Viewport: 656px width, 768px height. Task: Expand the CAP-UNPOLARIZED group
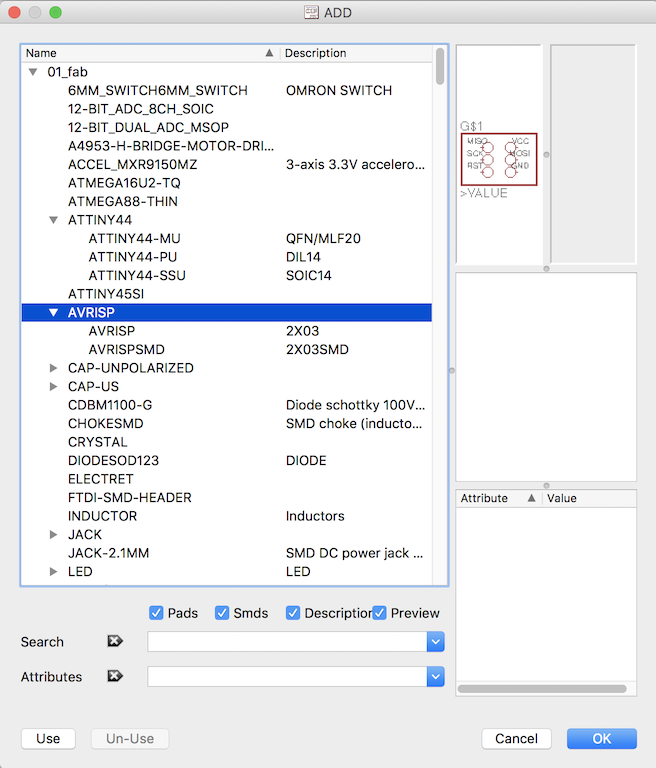(53, 368)
